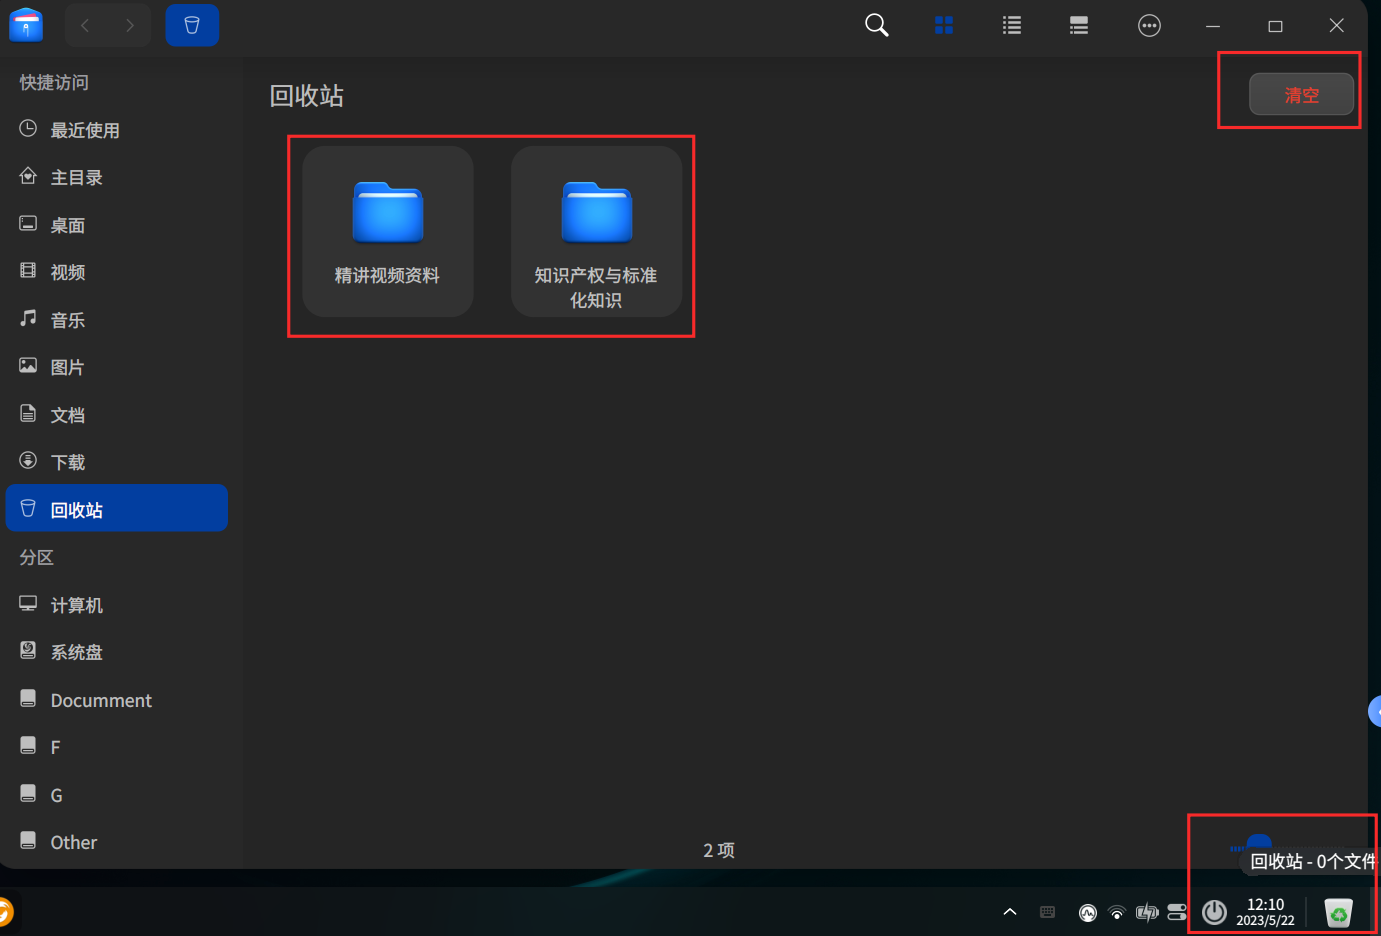Switch to detailed content view
Viewport: 1381px width, 936px height.
(x=1078, y=25)
